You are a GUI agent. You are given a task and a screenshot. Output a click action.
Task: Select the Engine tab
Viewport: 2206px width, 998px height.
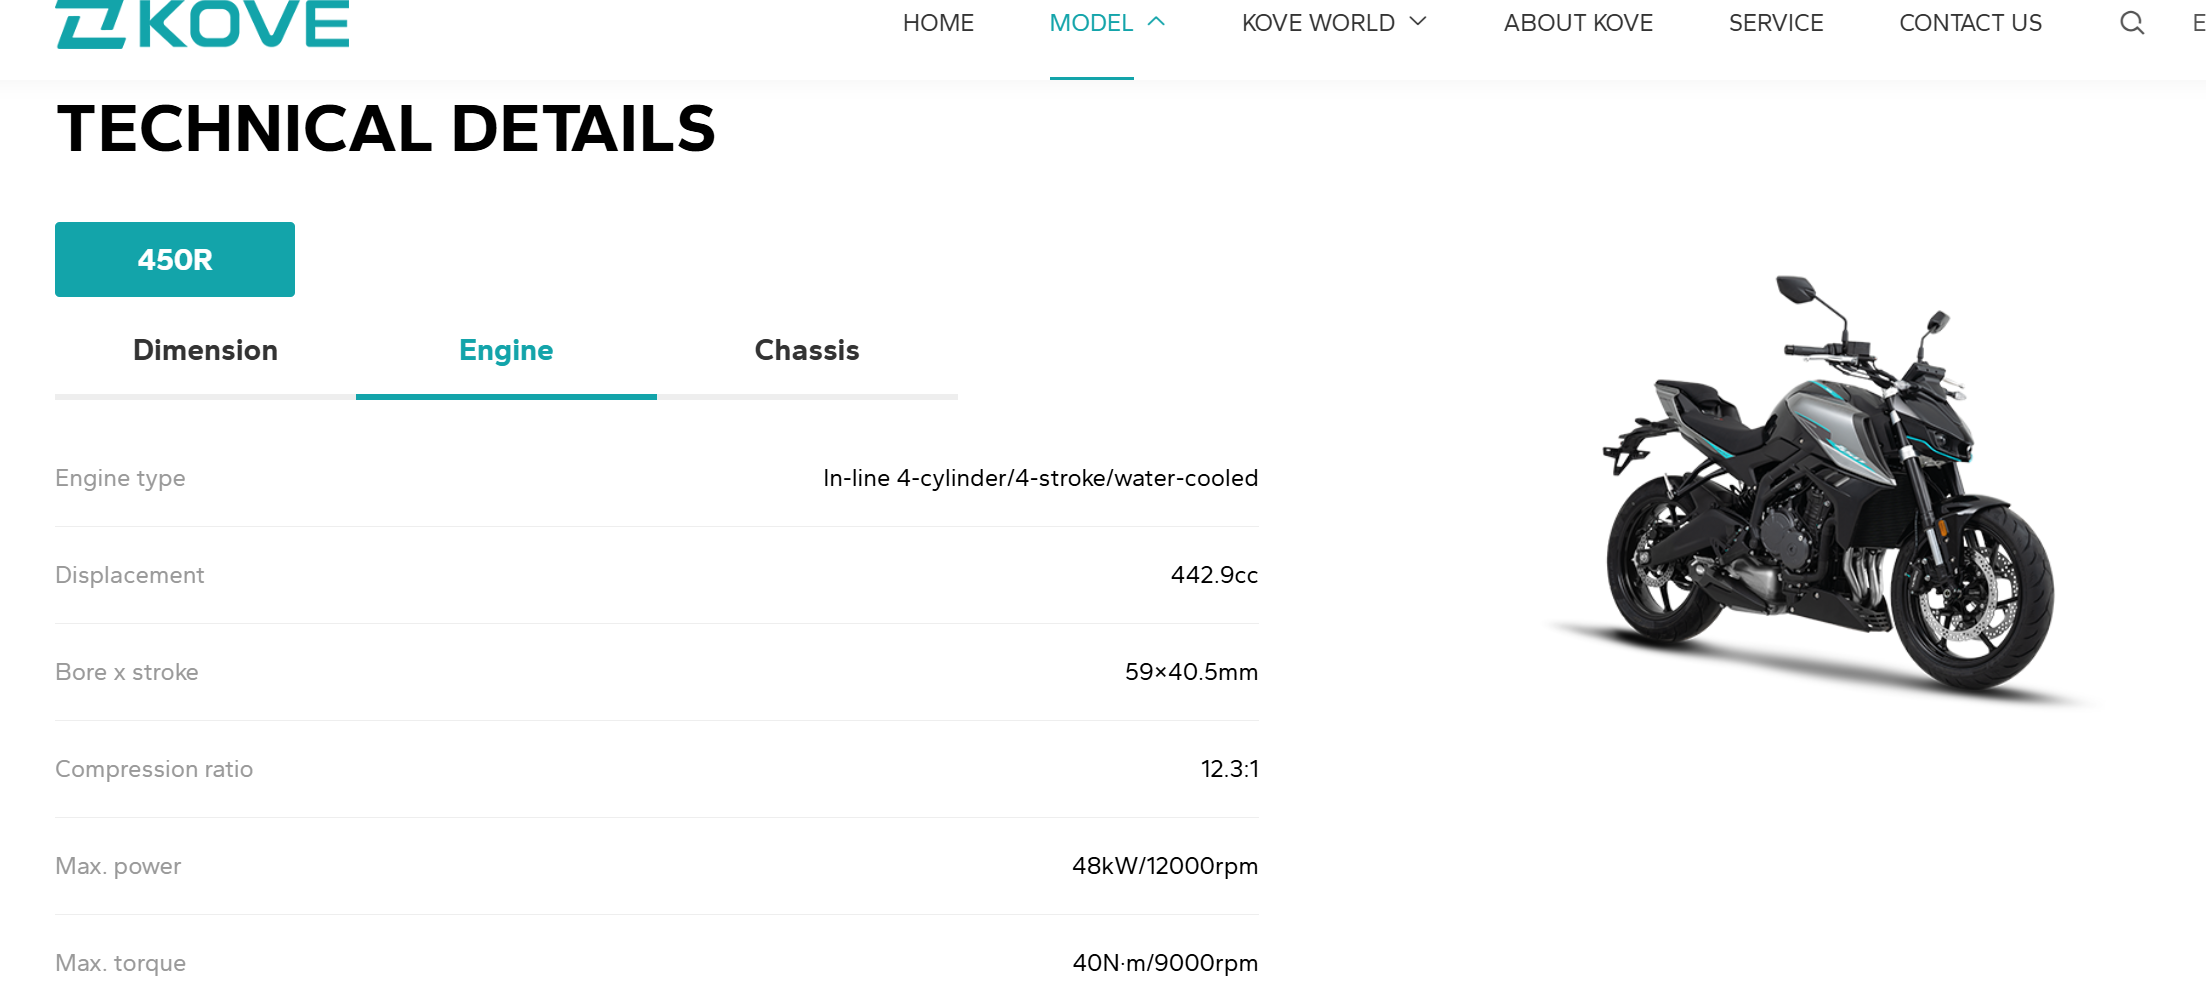(506, 350)
